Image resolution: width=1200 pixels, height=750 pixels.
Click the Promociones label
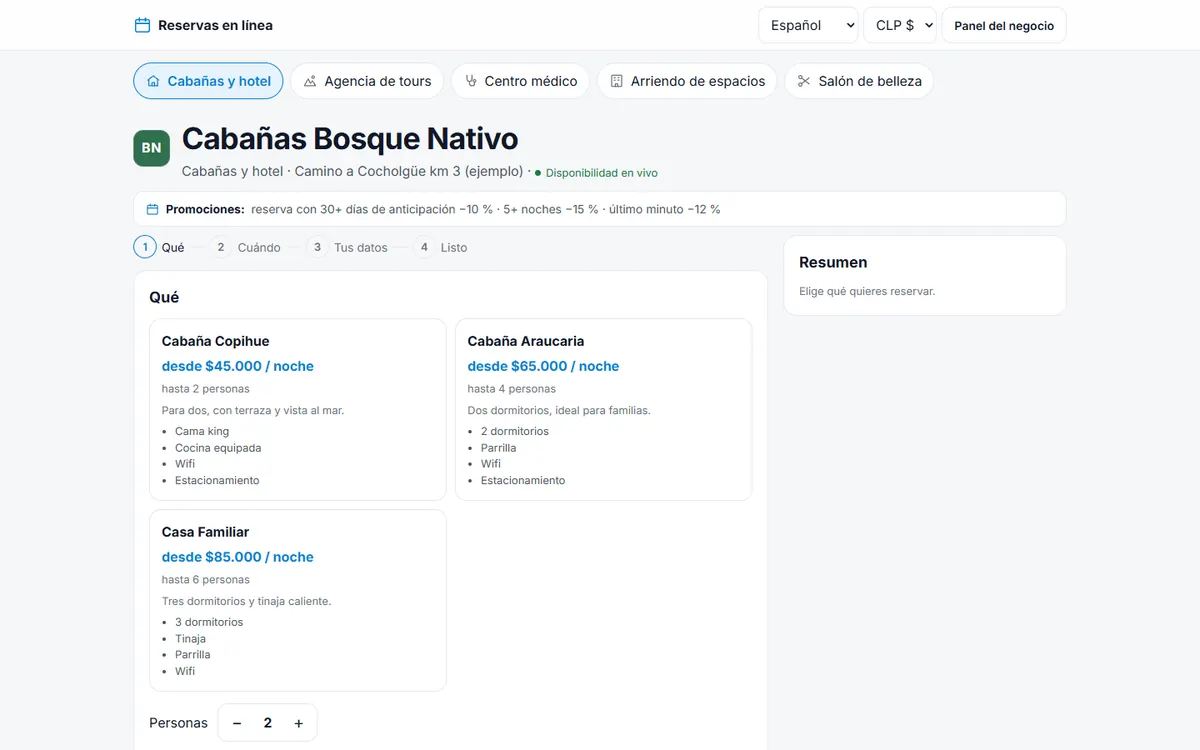(205, 209)
